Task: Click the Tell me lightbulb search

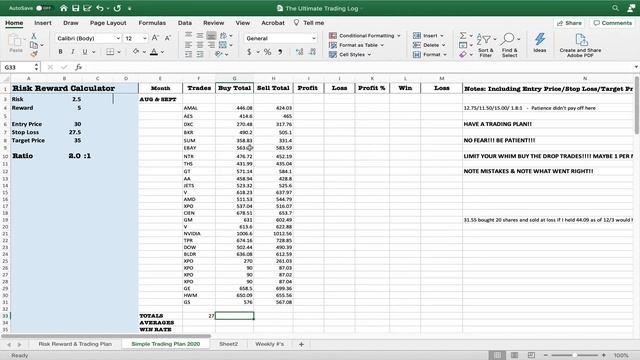Action: (x=309, y=23)
